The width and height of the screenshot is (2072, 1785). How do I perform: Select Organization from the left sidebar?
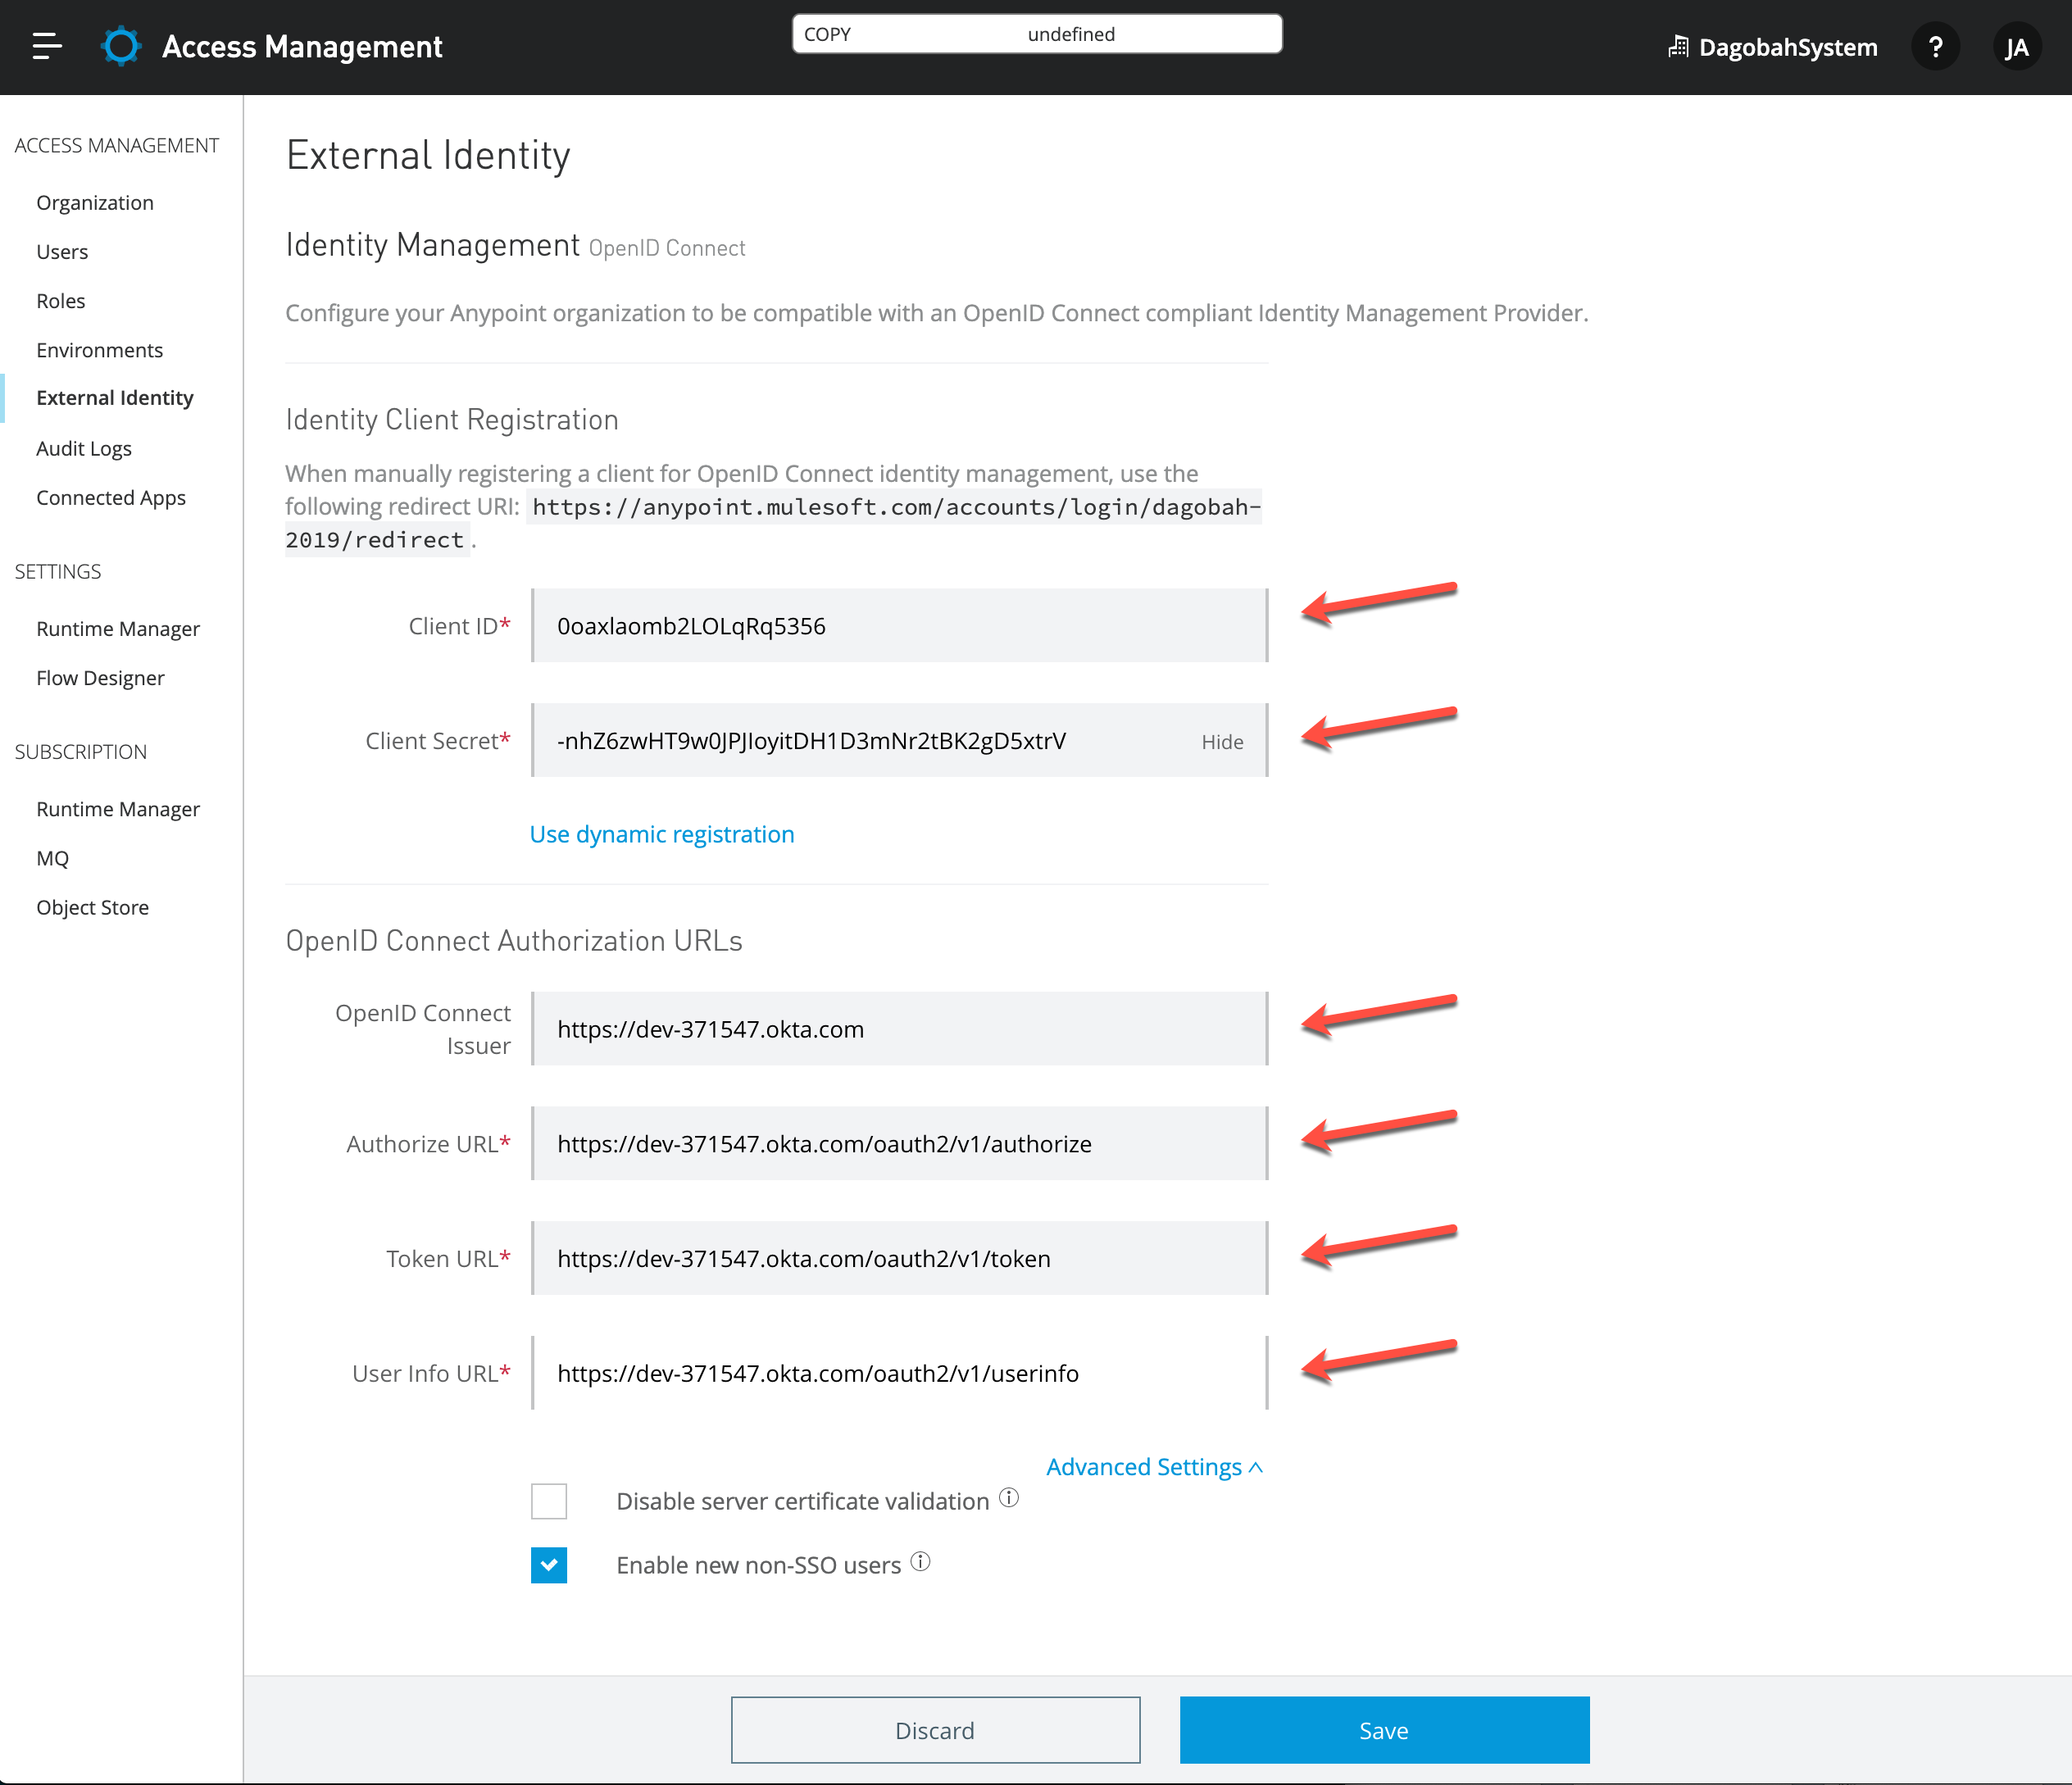[x=97, y=201]
